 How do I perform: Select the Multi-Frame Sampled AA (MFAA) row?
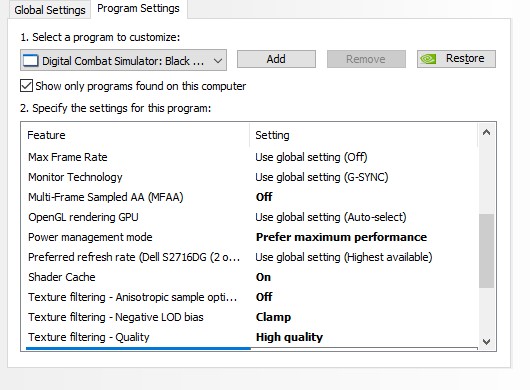click(x=252, y=197)
